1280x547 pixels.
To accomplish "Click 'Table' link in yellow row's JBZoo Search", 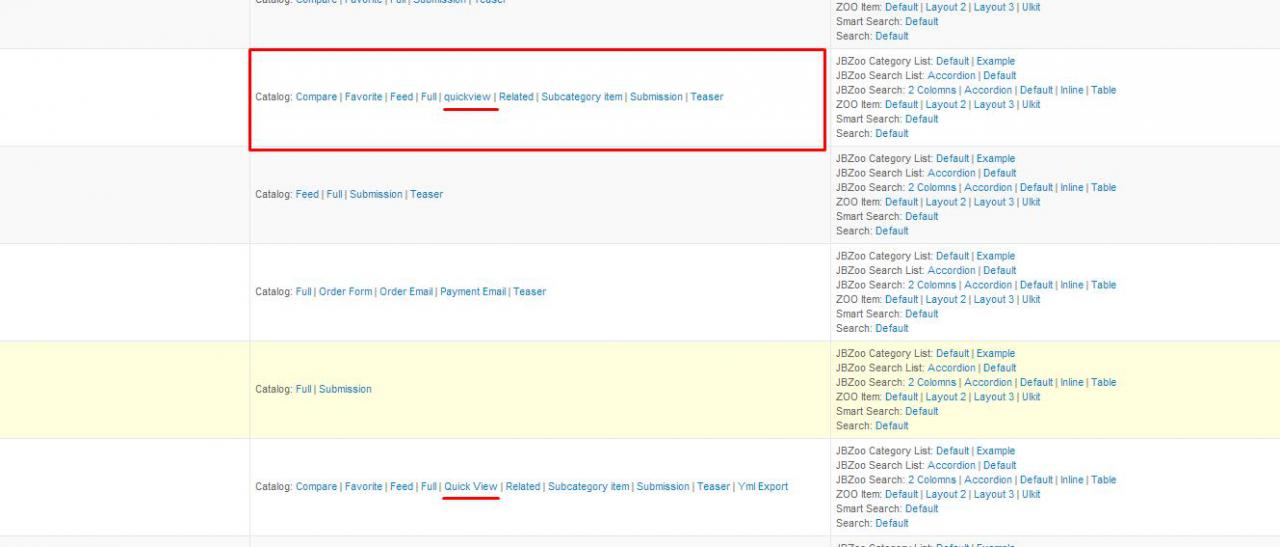I will pos(1103,382).
